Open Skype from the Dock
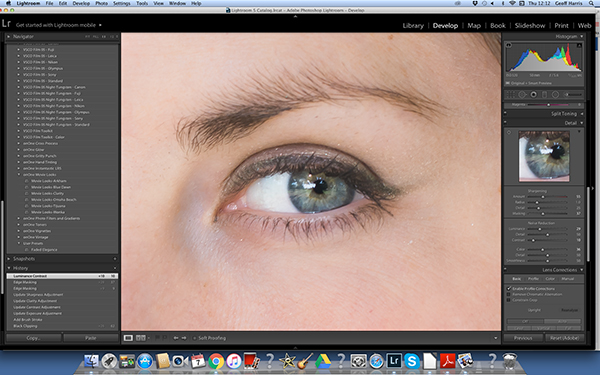Viewport: 600px width, 375px height. [412, 361]
